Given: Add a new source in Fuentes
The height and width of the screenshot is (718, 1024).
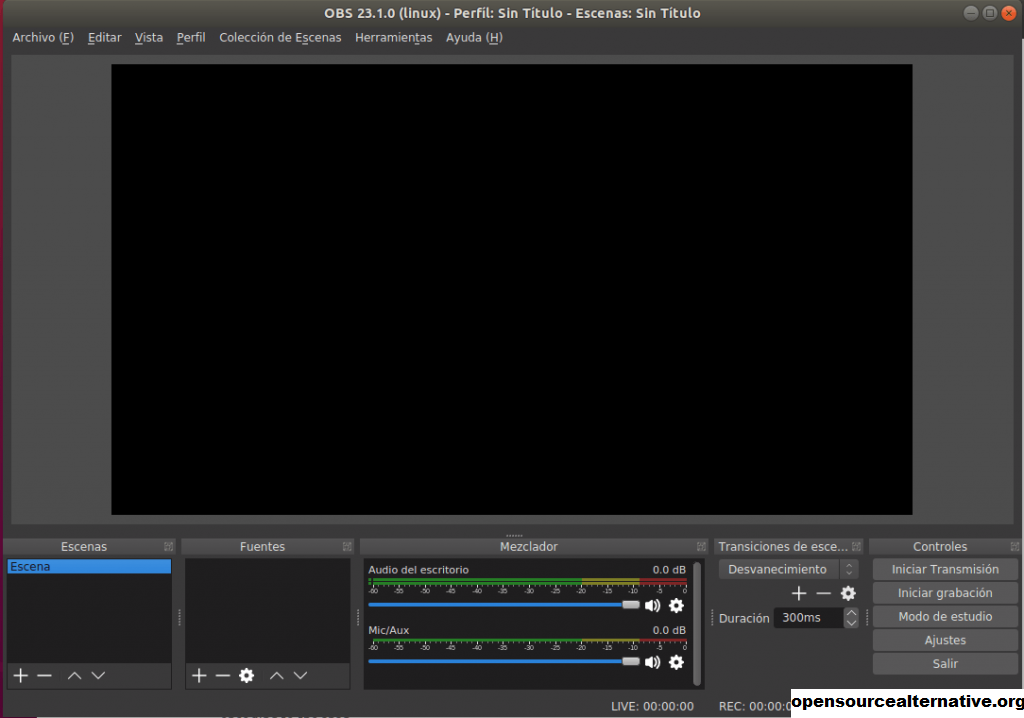Looking at the screenshot, I should click(199, 676).
